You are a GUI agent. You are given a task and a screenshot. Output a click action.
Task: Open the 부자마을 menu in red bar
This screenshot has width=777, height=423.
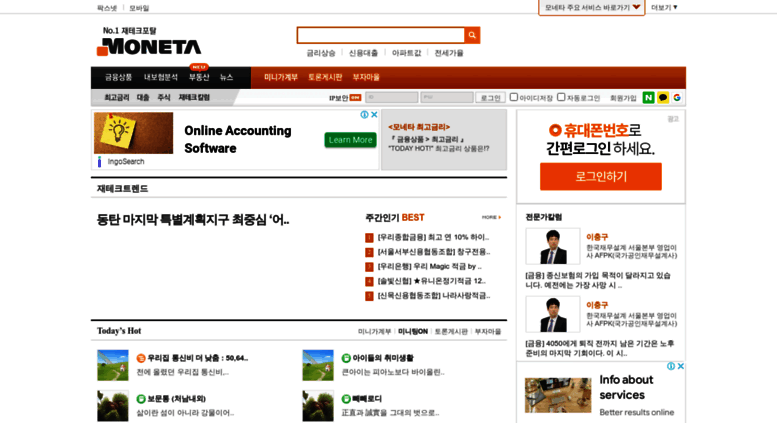[366, 77]
